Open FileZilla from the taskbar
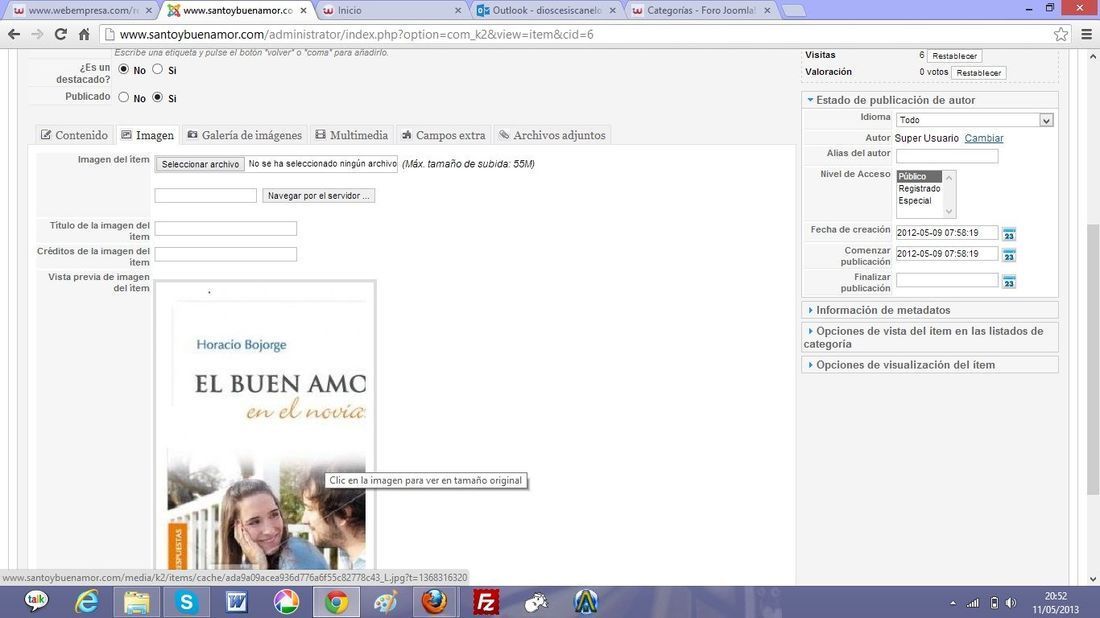Viewport: 1100px width, 618px height. [485, 602]
